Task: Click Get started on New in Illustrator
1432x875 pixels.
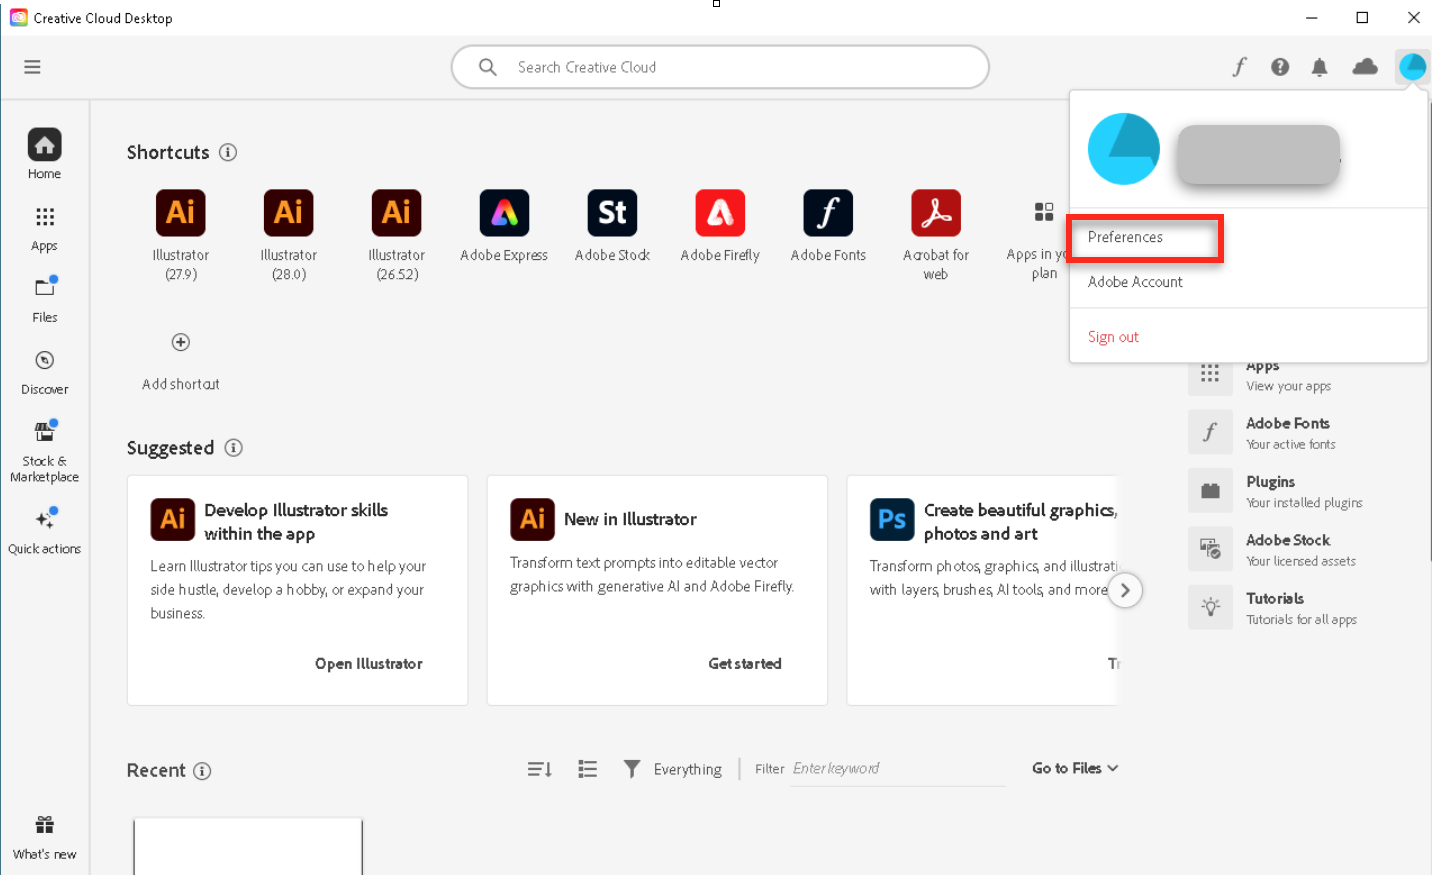Action: click(745, 664)
